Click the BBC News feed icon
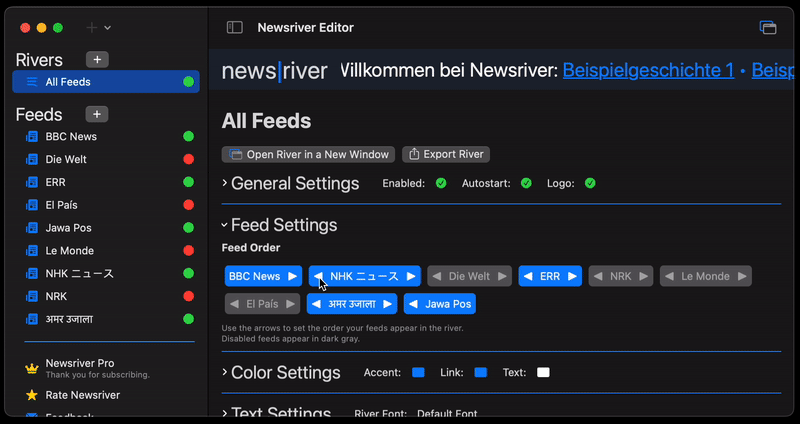The height and width of the screenshot is (424, 800). (x=32, y=136)
